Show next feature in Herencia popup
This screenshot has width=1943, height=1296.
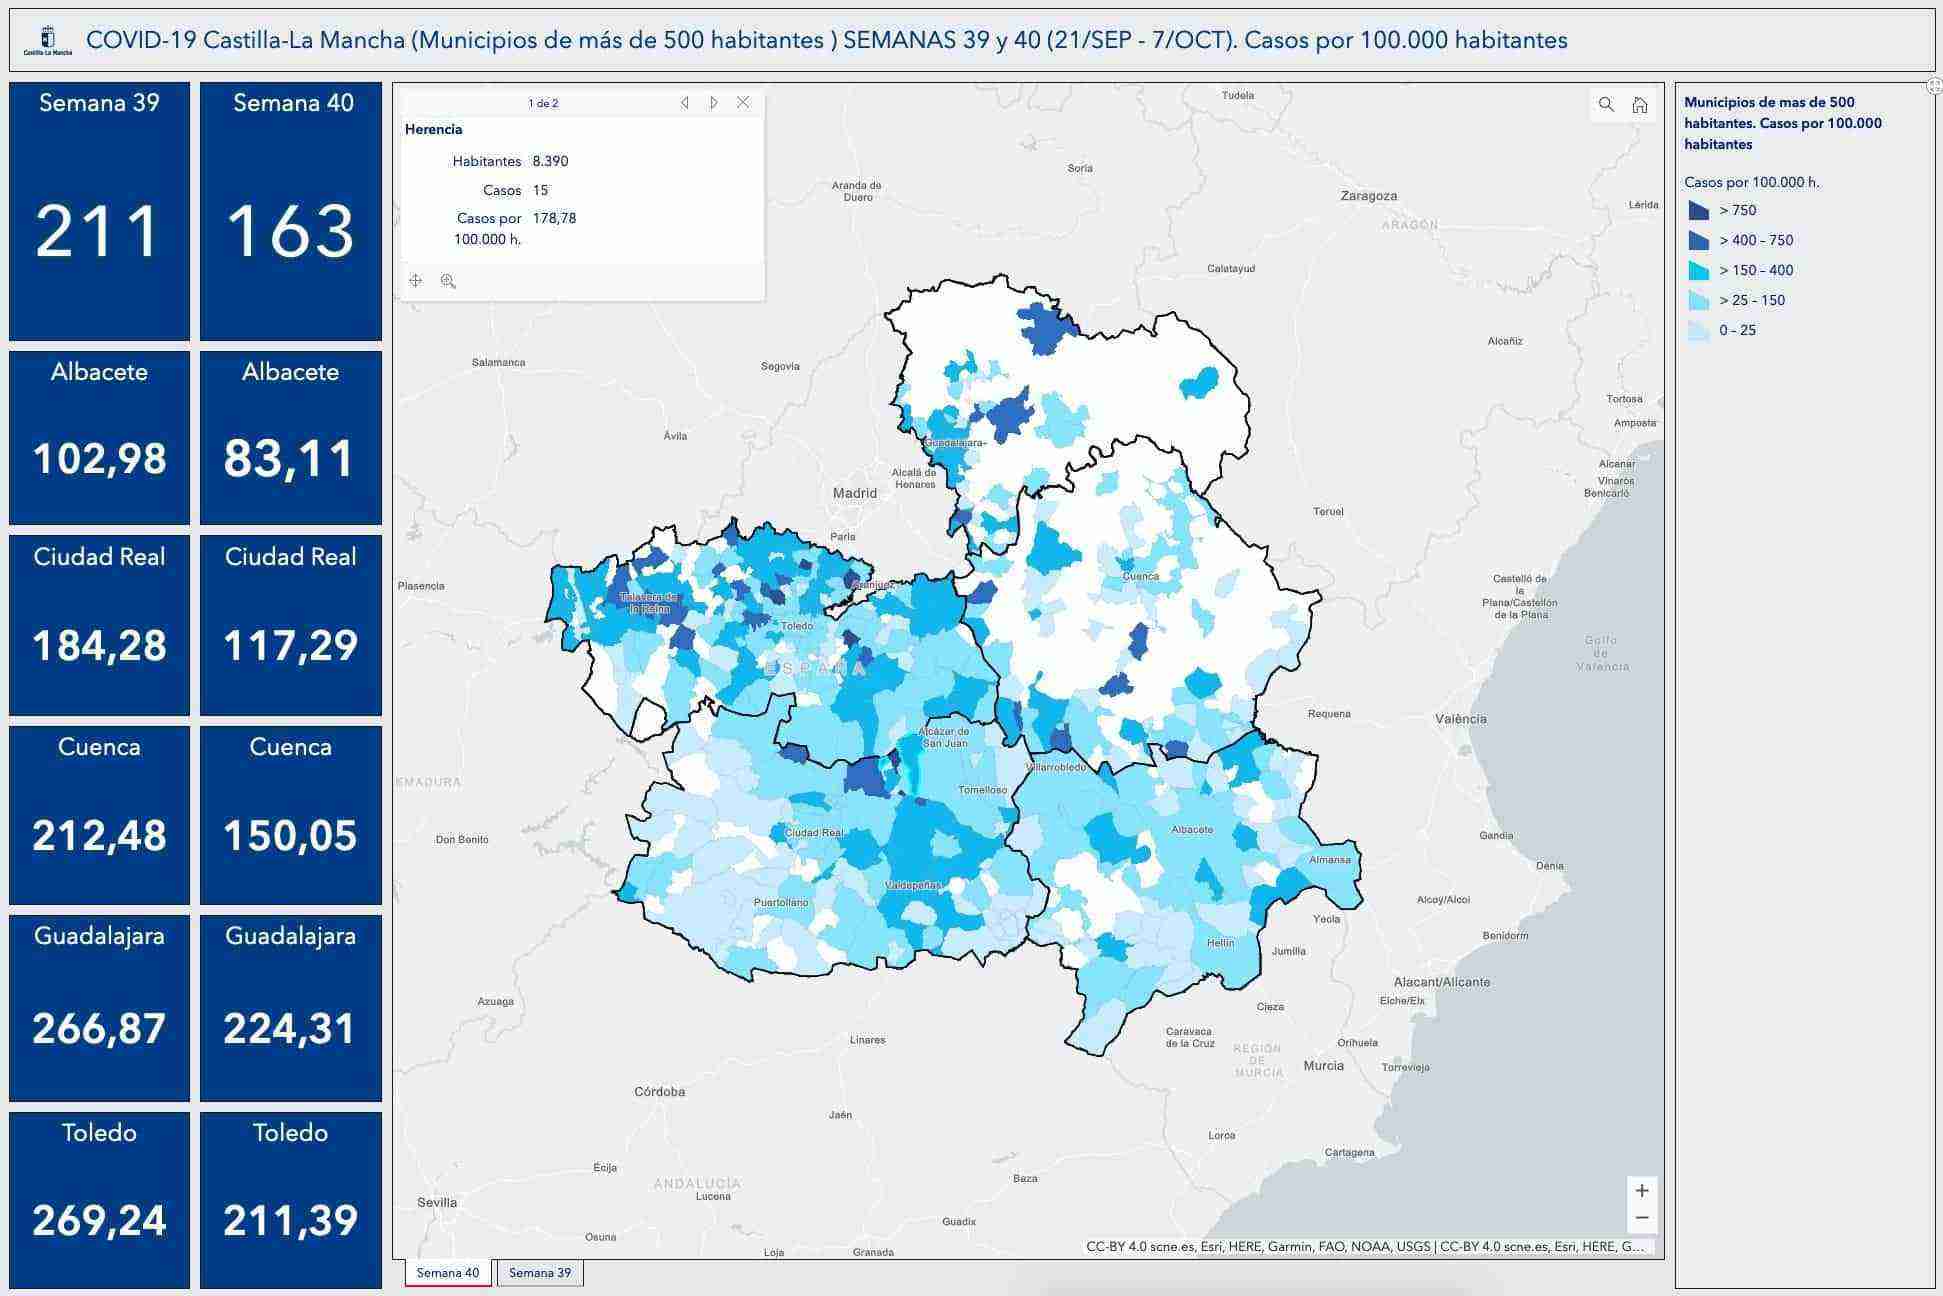pyautogui.click(x=713, y=103)
